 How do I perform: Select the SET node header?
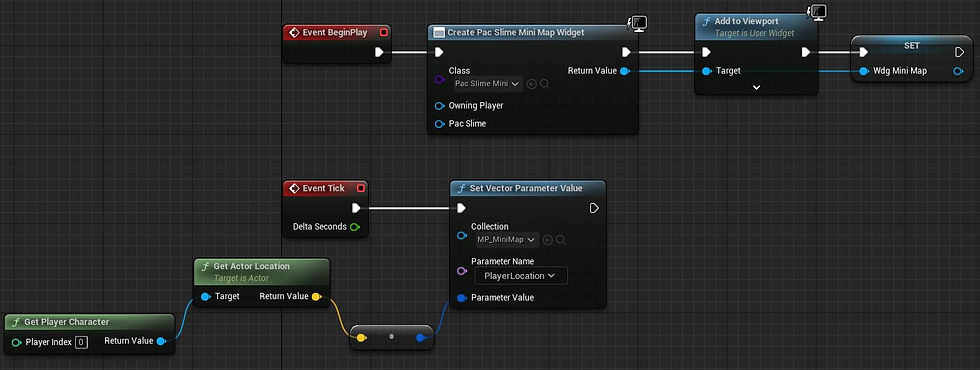(911, 46)
